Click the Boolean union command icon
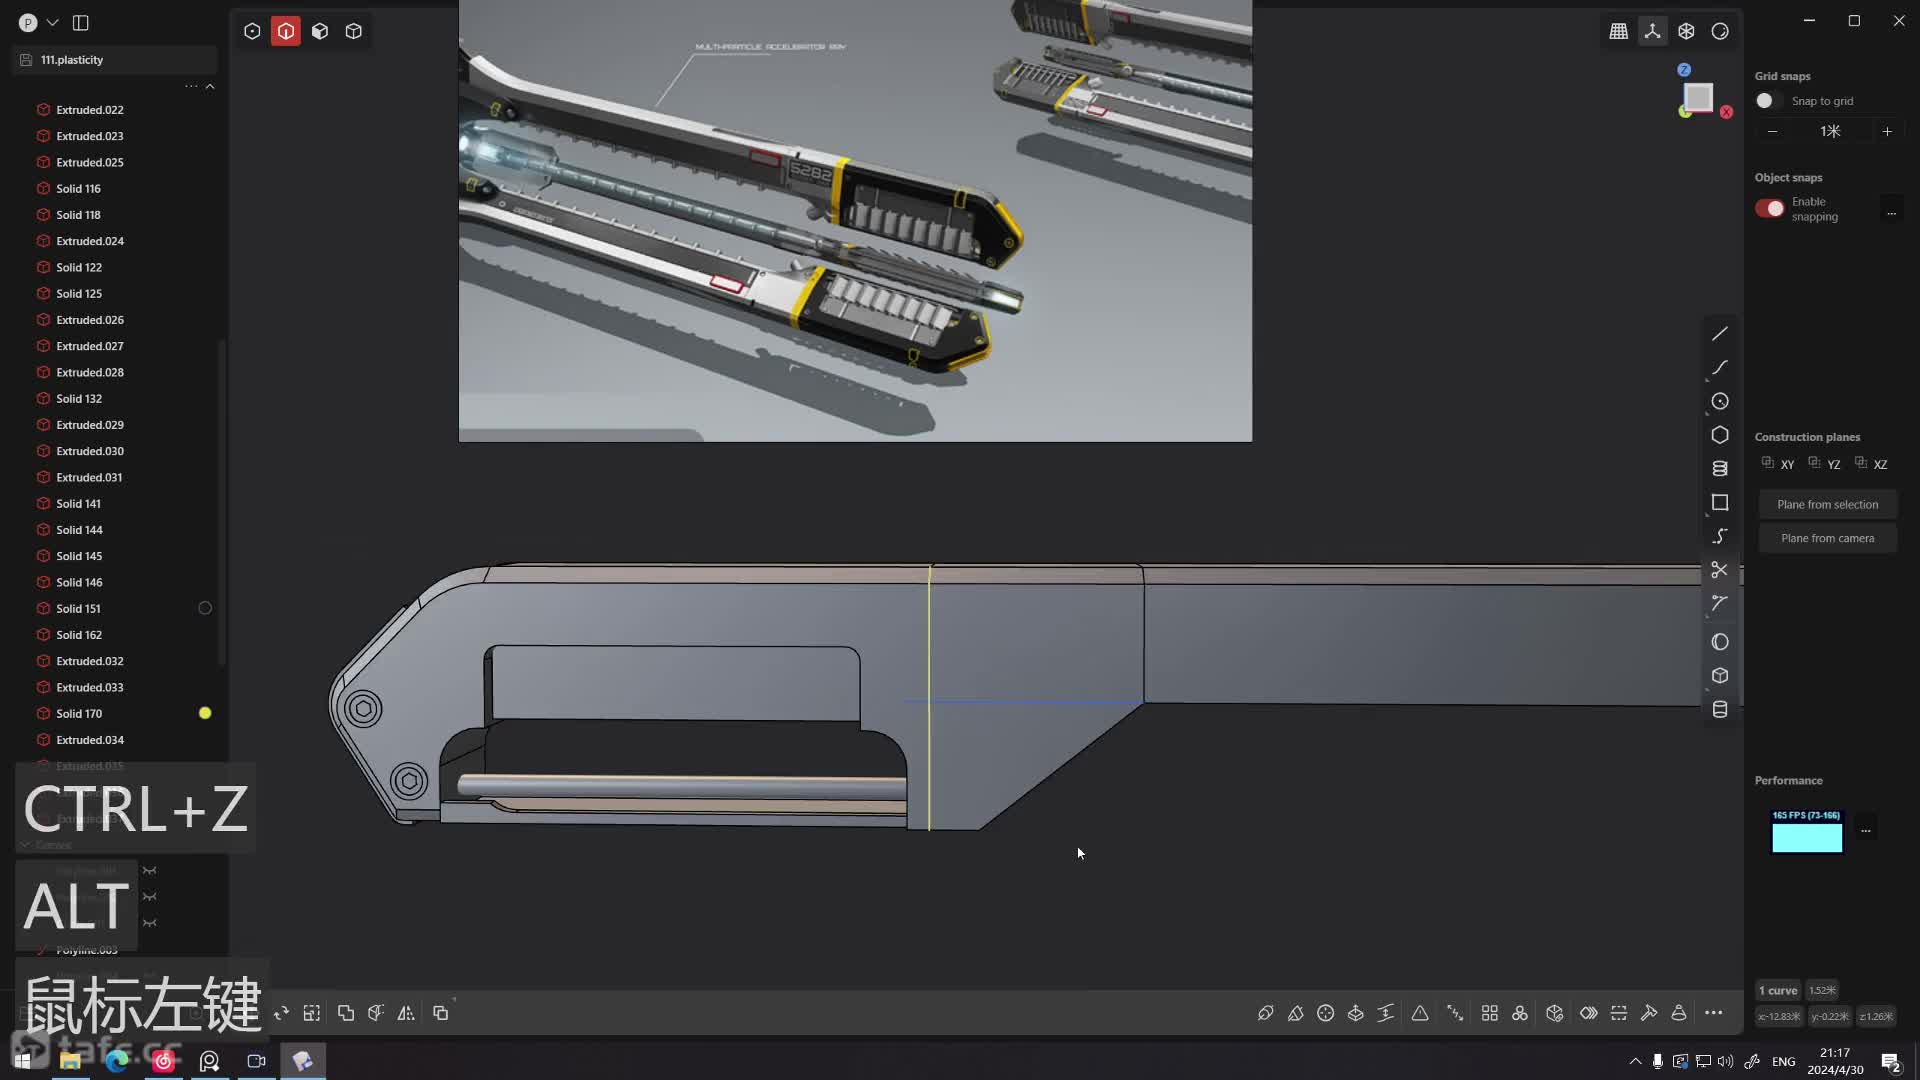The width and height of the screenshot is (1920, 1080). point(346,1013)
